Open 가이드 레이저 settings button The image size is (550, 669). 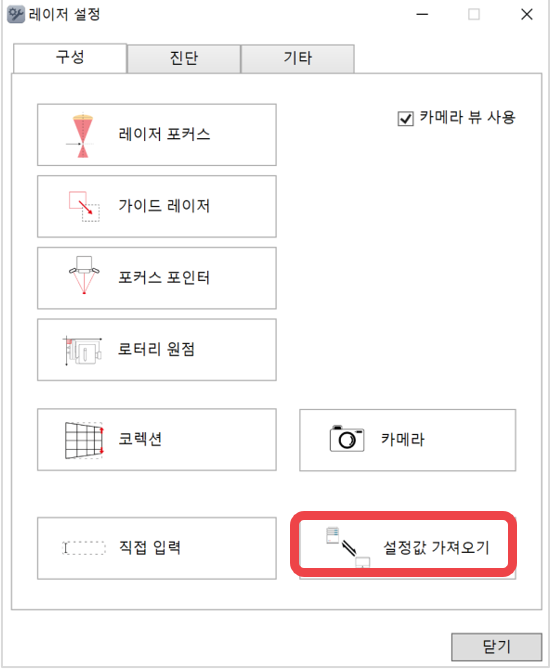(x=157, y=207)
